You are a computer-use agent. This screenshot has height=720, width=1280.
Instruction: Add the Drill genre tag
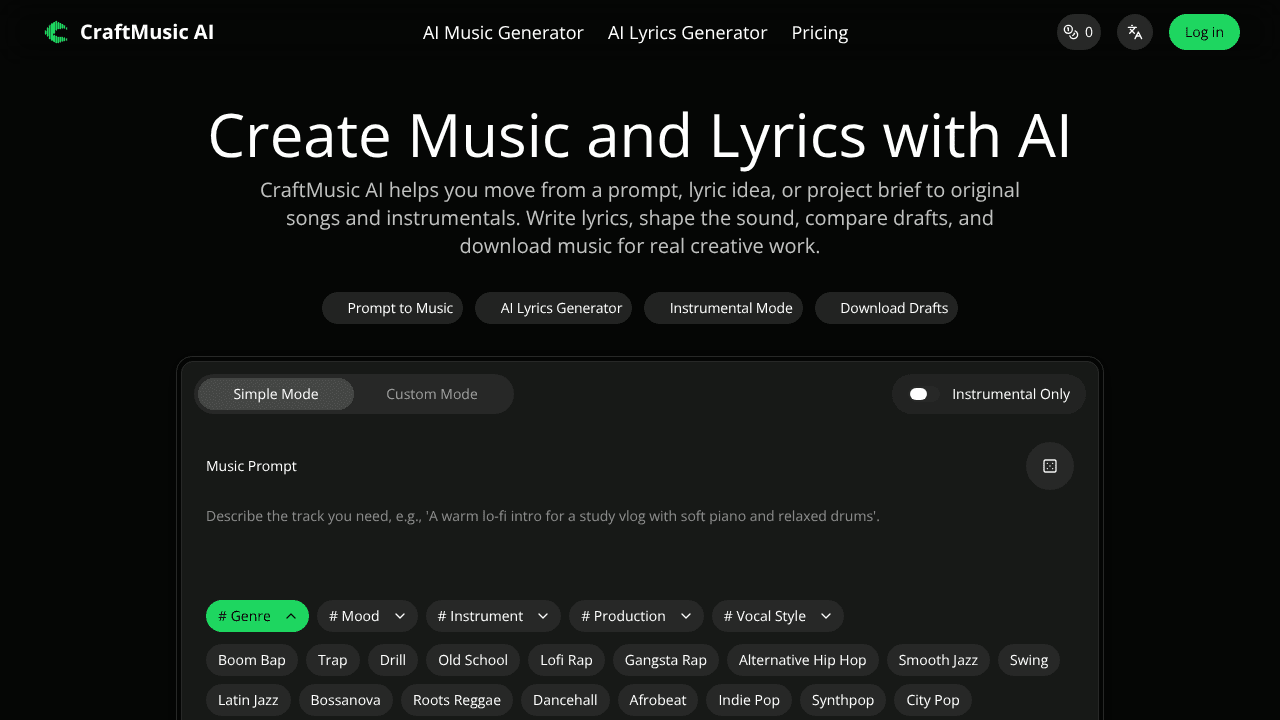(x=393, y=660)
